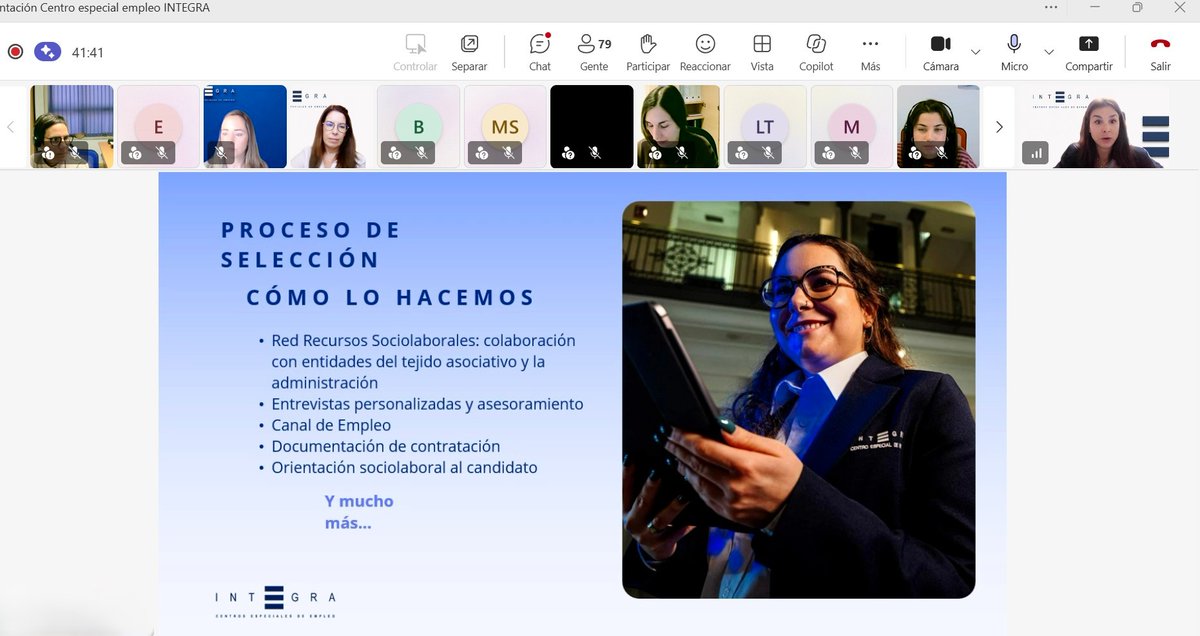Show the Gente participants list
Image resolution: width=1200 pixels, height=636 pixels.
[594, 52]
